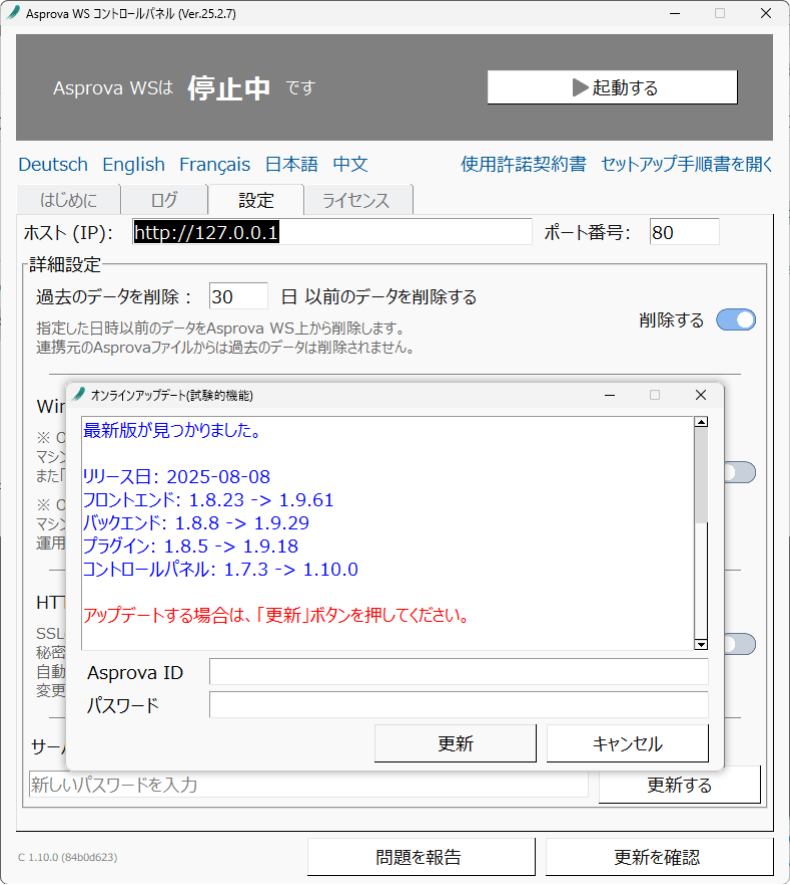This screenshot has width=790, height=885.
Task: Click the 30 days deletion field
Action: pyautogui.click(x=238, y=296)
